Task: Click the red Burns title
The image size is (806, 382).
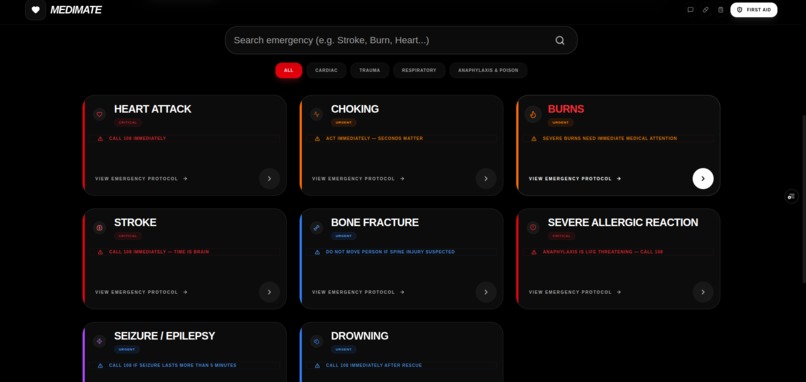Action: (x=566, y=109)
